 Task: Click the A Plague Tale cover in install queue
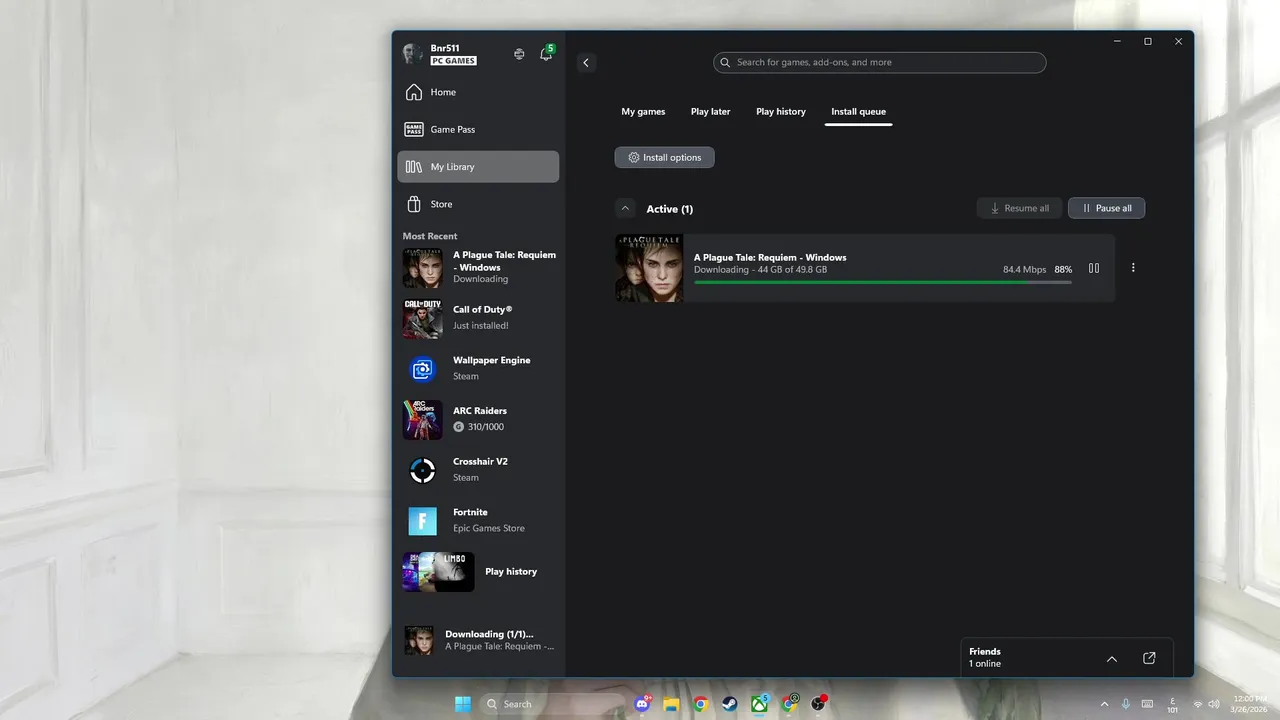[x=649, y=268]
